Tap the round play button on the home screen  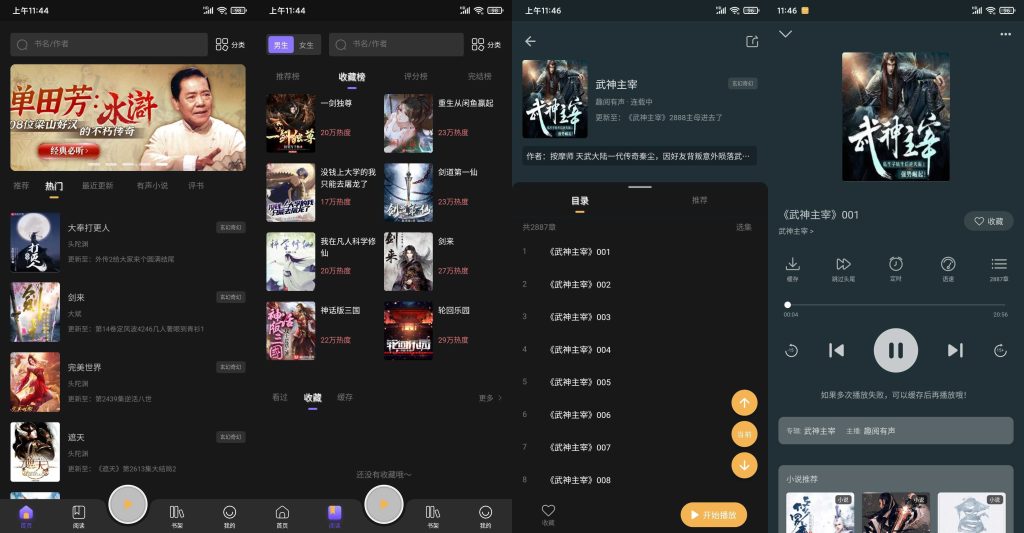pyautogui.click(x=128, y=504)
